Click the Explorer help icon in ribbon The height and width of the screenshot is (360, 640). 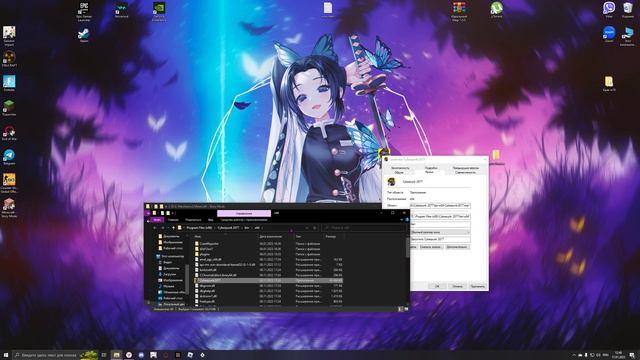tap(407, 220)
